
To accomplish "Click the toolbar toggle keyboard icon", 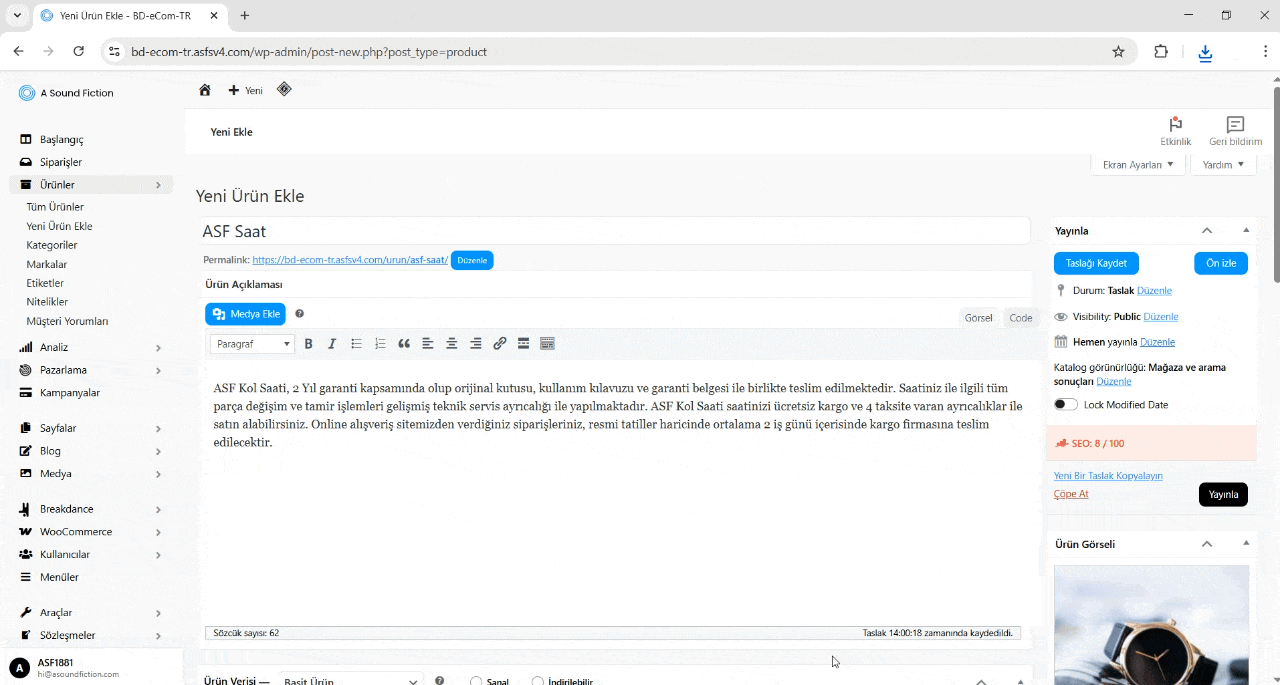I will 547,344.
